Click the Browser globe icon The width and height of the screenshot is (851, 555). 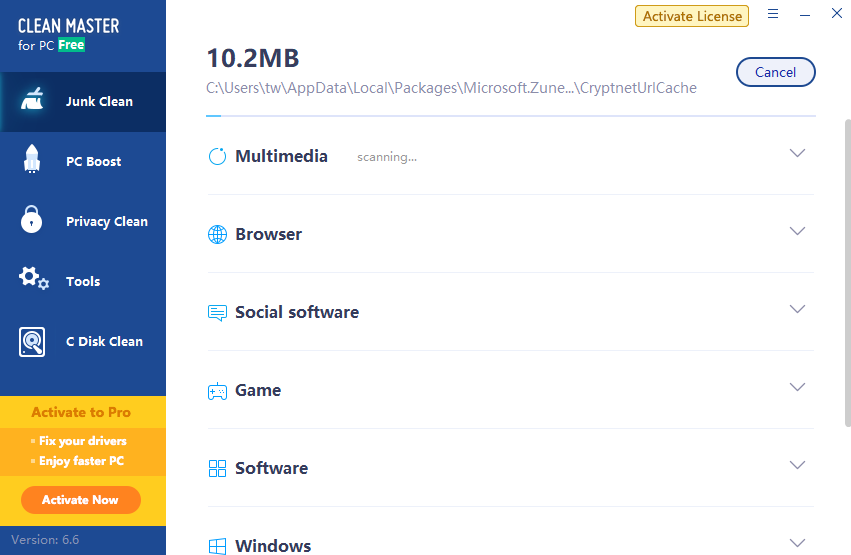[217, 234]
